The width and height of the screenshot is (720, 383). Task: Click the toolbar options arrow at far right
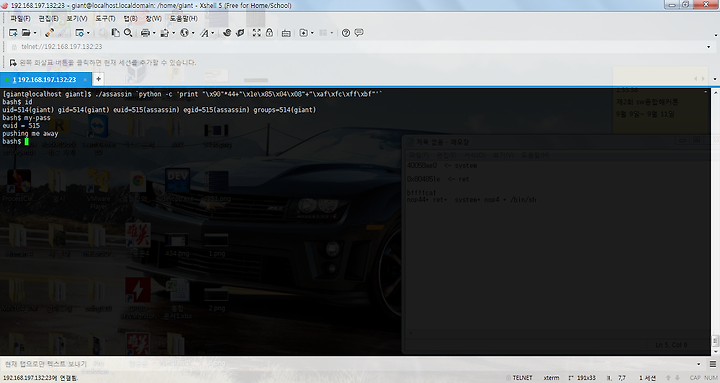click(x=715, y=35)
